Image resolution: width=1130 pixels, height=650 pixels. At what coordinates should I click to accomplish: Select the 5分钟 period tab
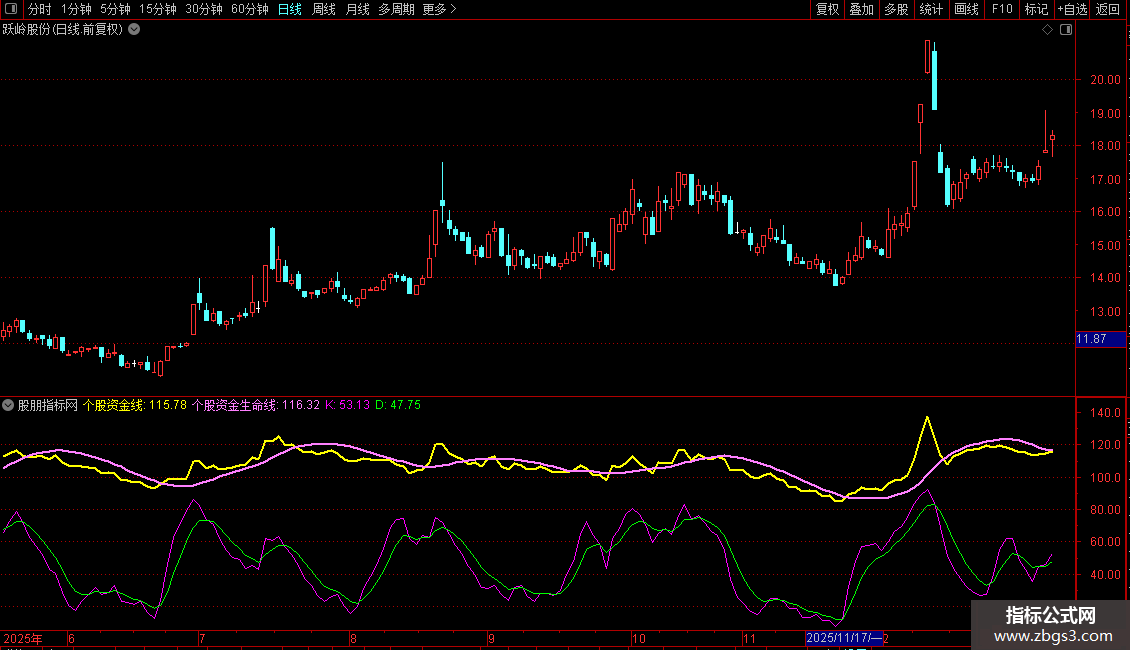(115, 9)
